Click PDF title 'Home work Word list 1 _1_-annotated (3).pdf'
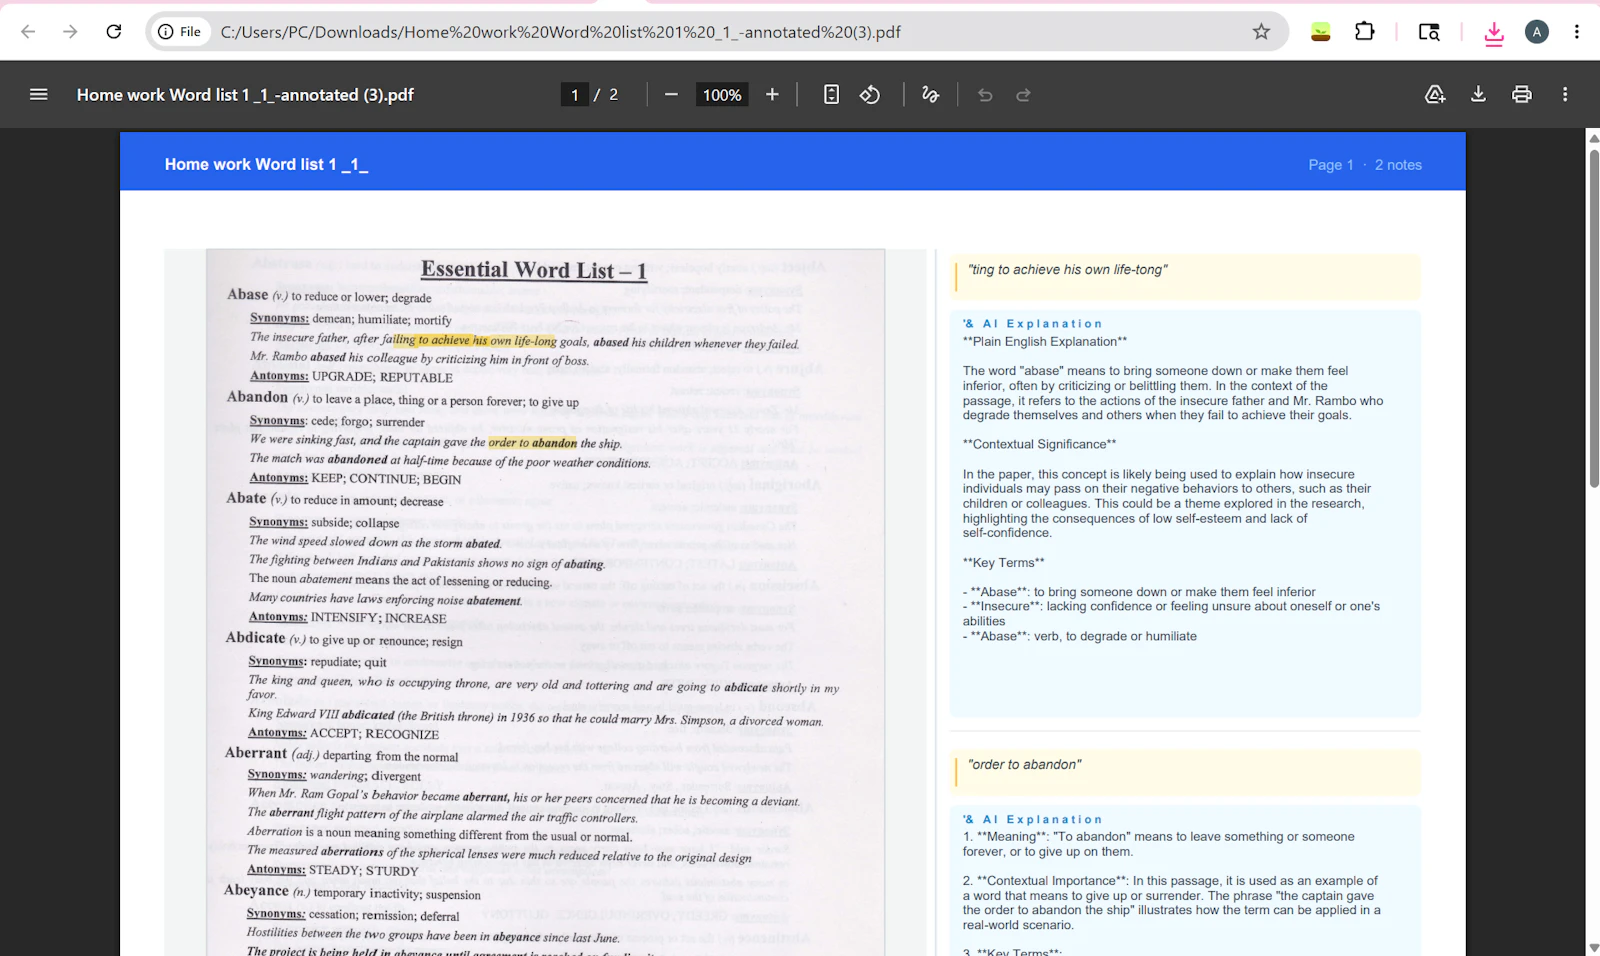This screenshot has width=1600, height=956. pyautogui.click(x=245, y=95)
